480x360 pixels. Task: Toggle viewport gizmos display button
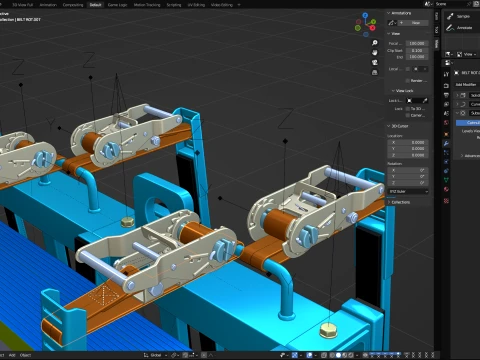click(295, 355)
